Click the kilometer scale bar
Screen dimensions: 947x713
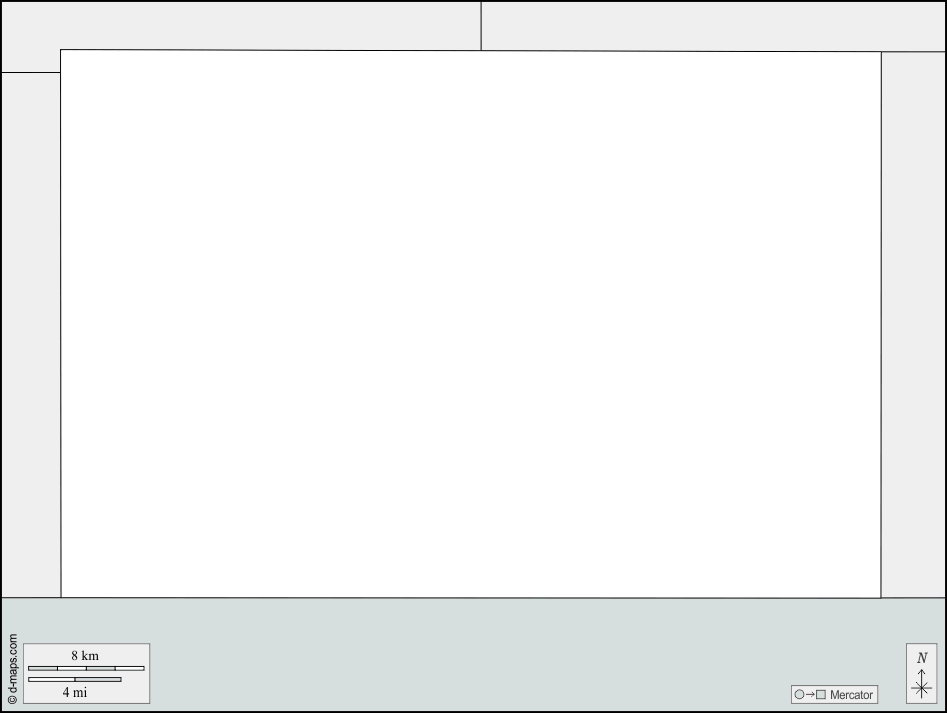[86, 668]
